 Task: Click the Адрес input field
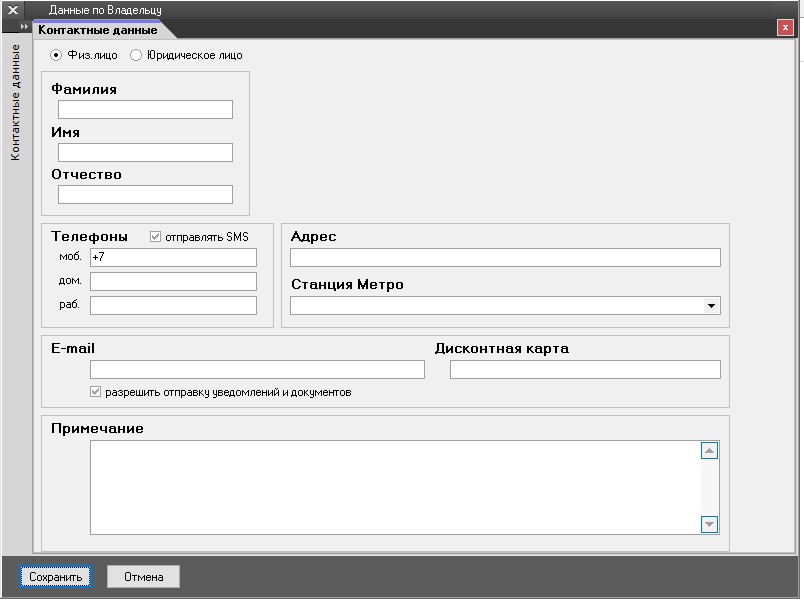[x=505, y=258]
